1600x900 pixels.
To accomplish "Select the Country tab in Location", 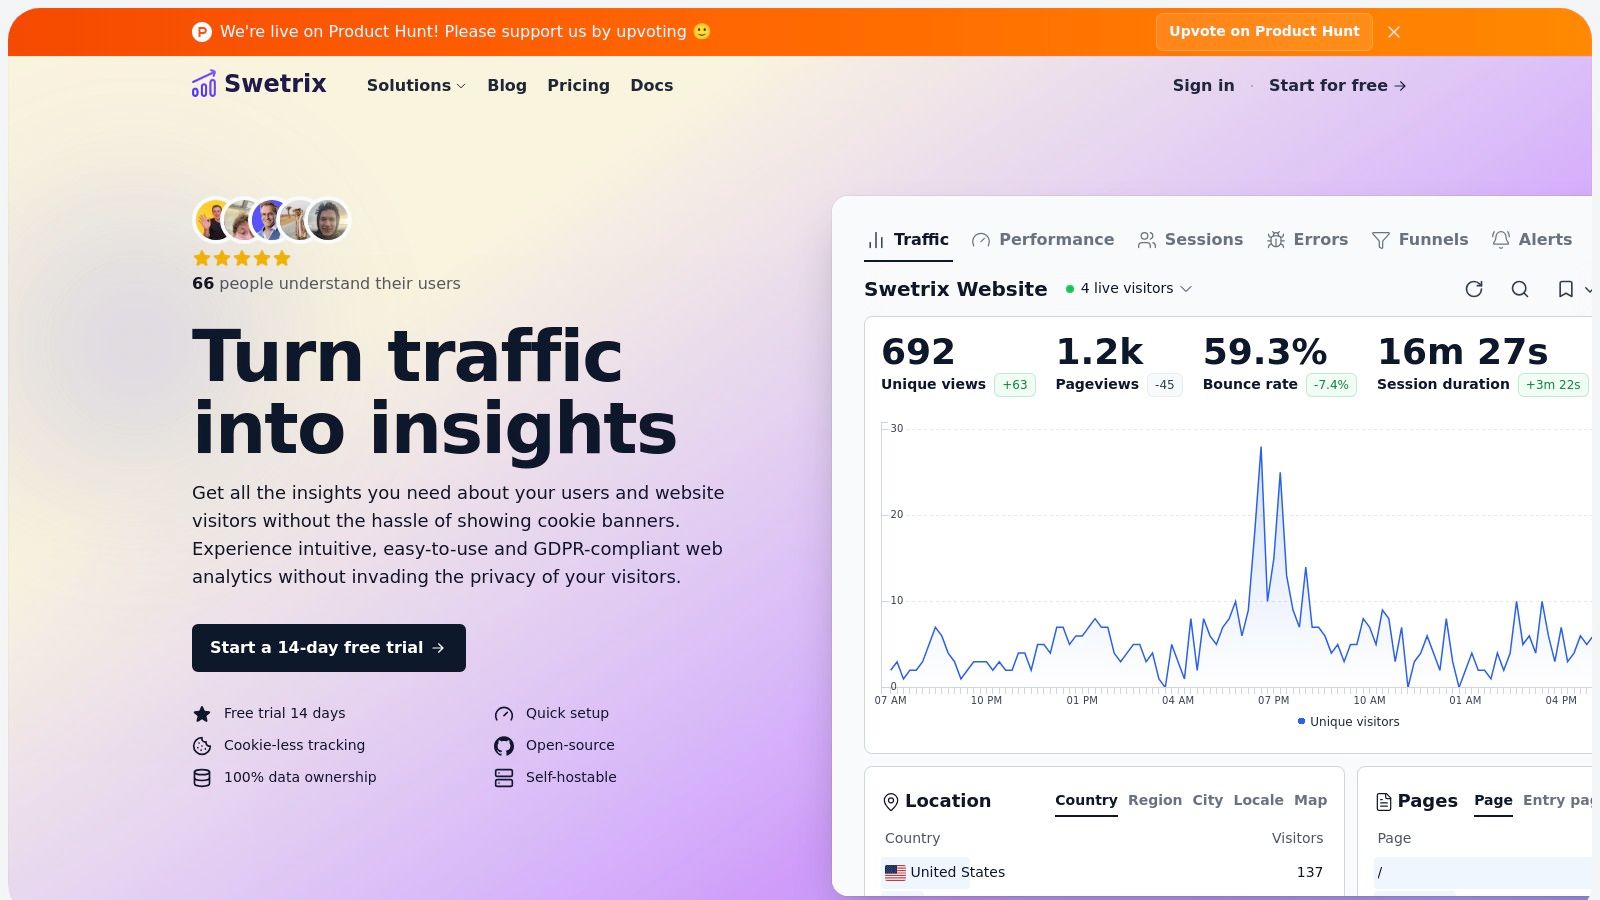I will pos(1086,801).
